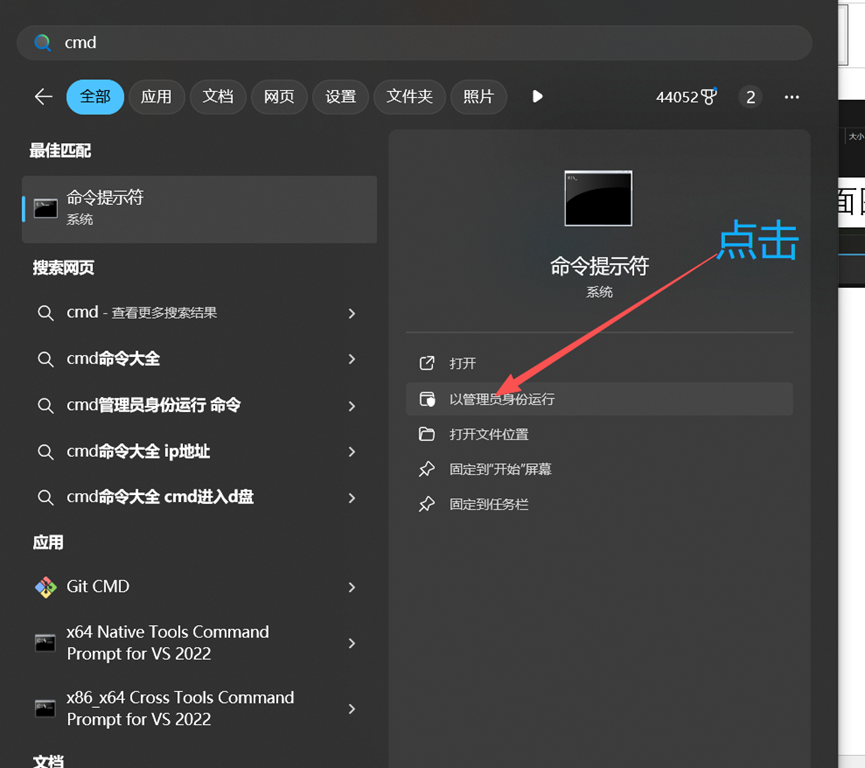
Task: Click the folder icon for 打开文件位置
Action: 426,434
